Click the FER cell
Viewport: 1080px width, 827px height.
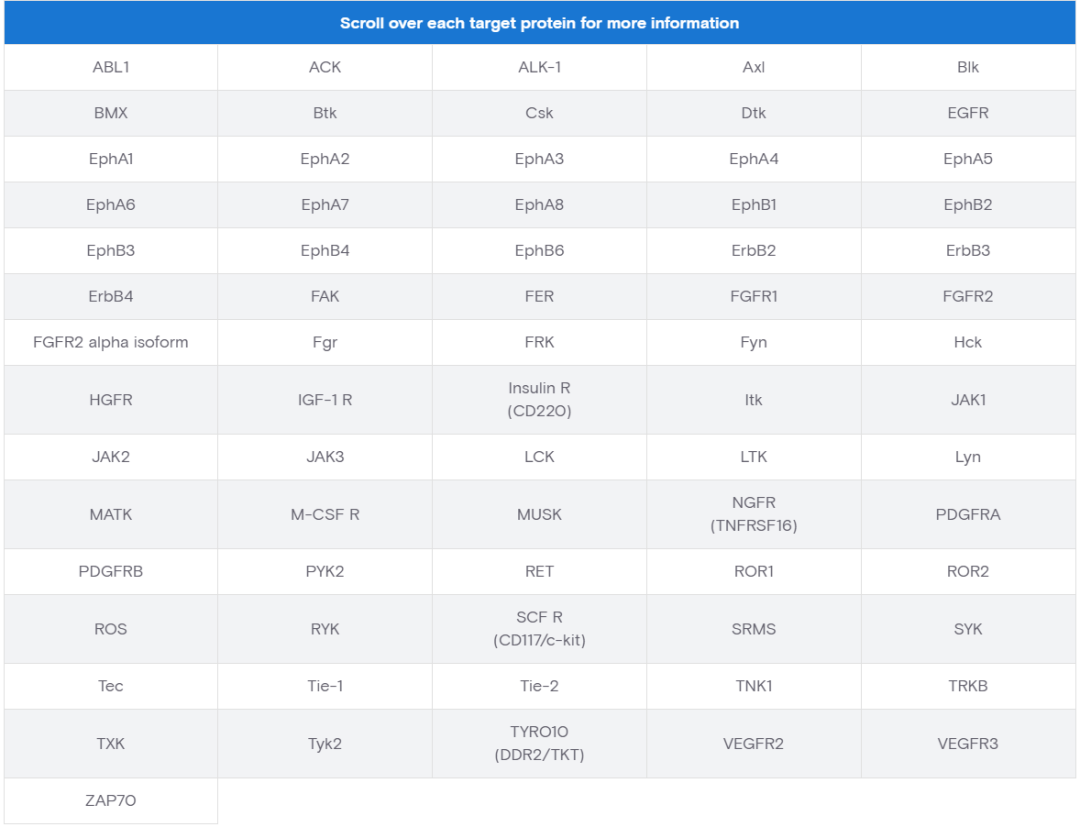click(539, 297)
